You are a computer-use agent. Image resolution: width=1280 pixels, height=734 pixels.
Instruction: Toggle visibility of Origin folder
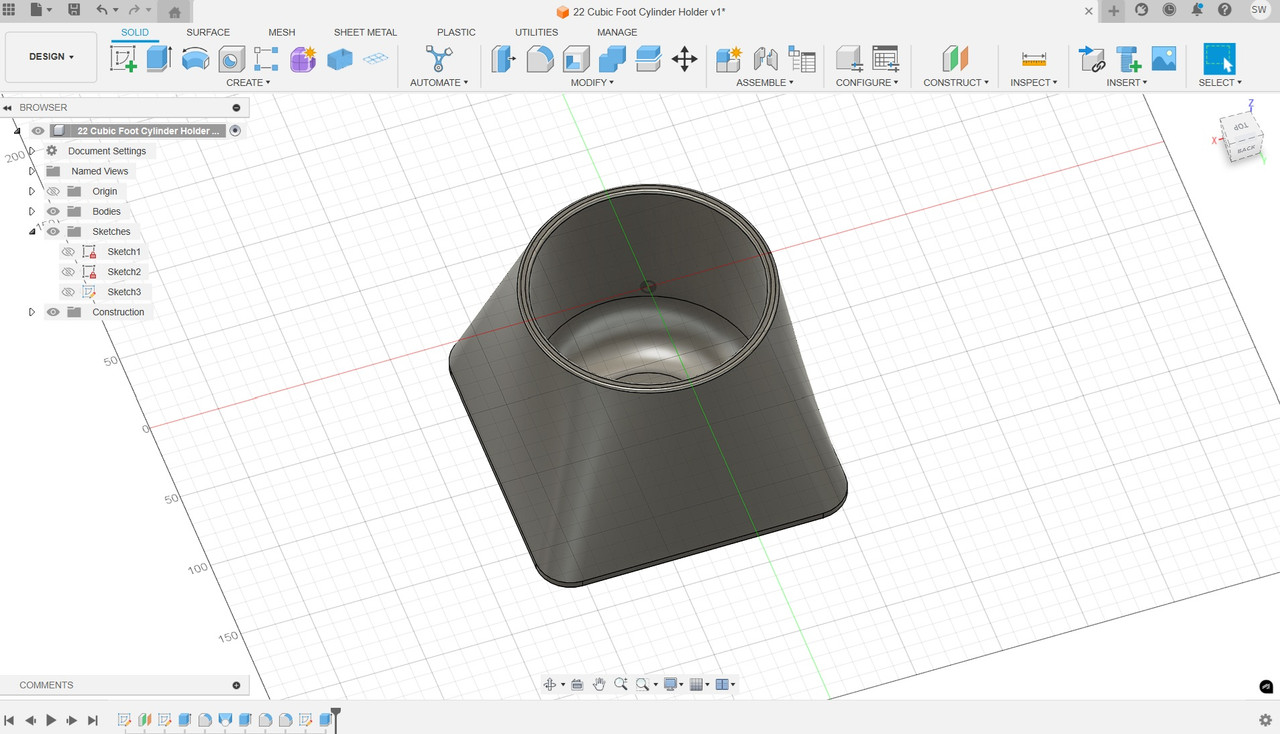(53, 191)
